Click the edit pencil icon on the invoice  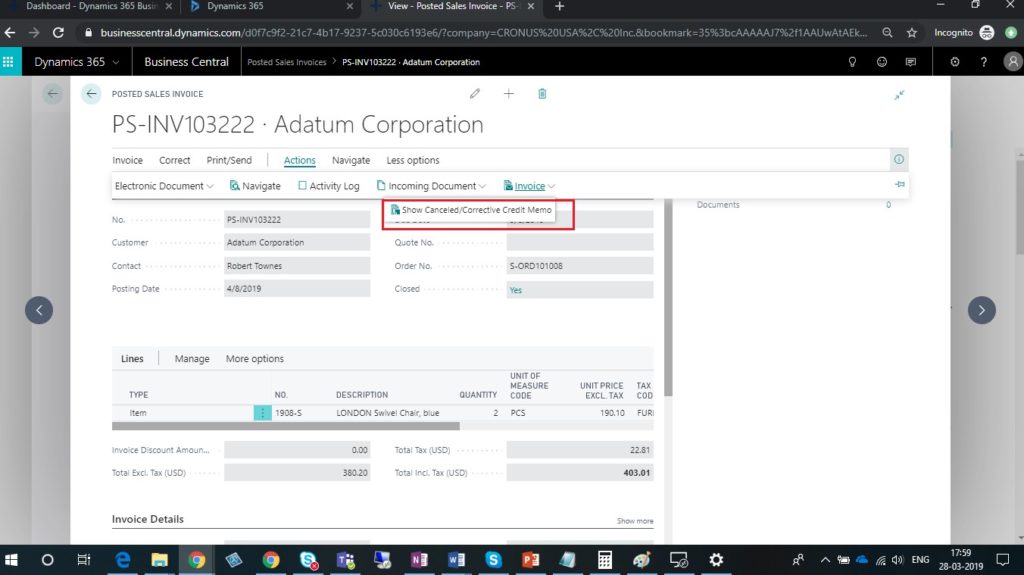pos(475,94)
